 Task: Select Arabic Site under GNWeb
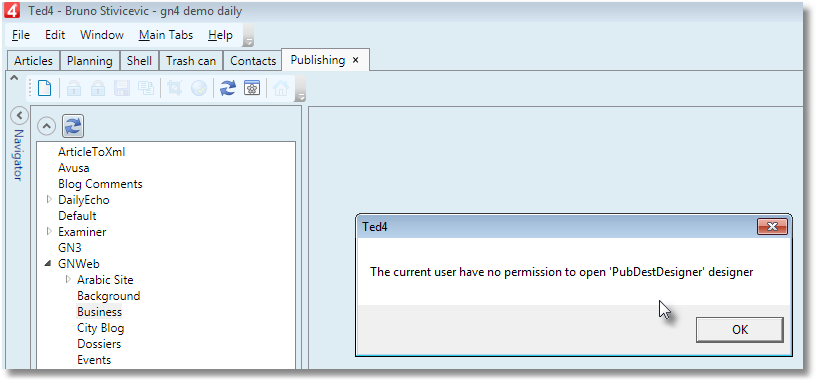[105, 280]
